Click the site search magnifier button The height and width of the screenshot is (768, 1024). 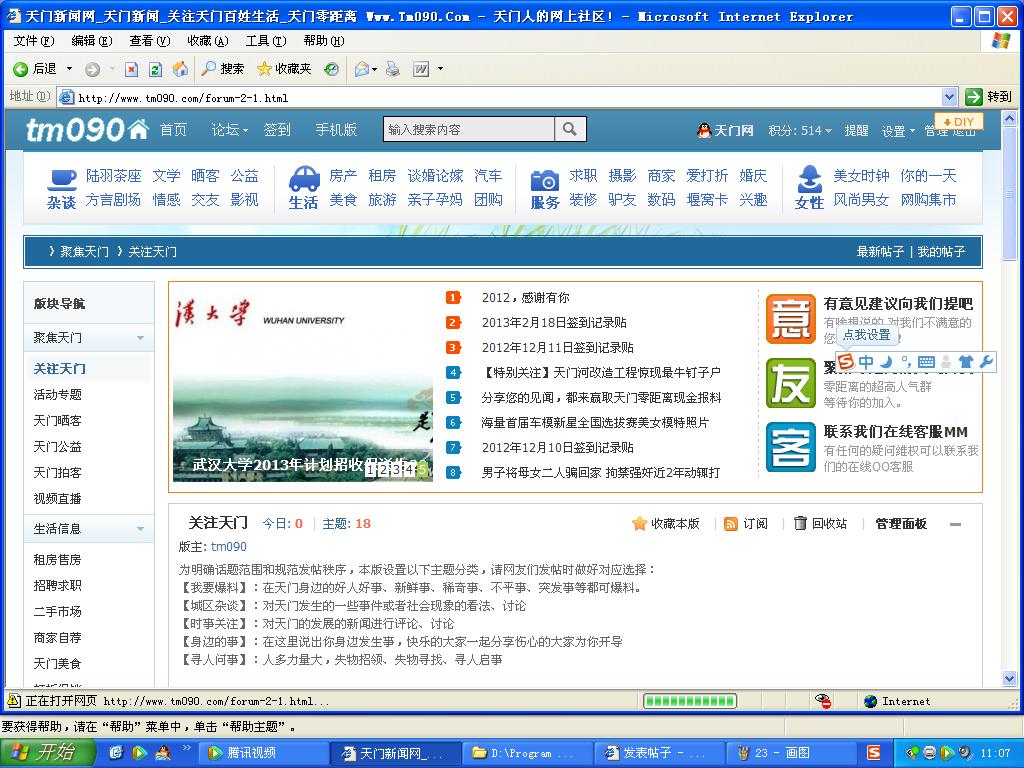(x=569, y=129)
